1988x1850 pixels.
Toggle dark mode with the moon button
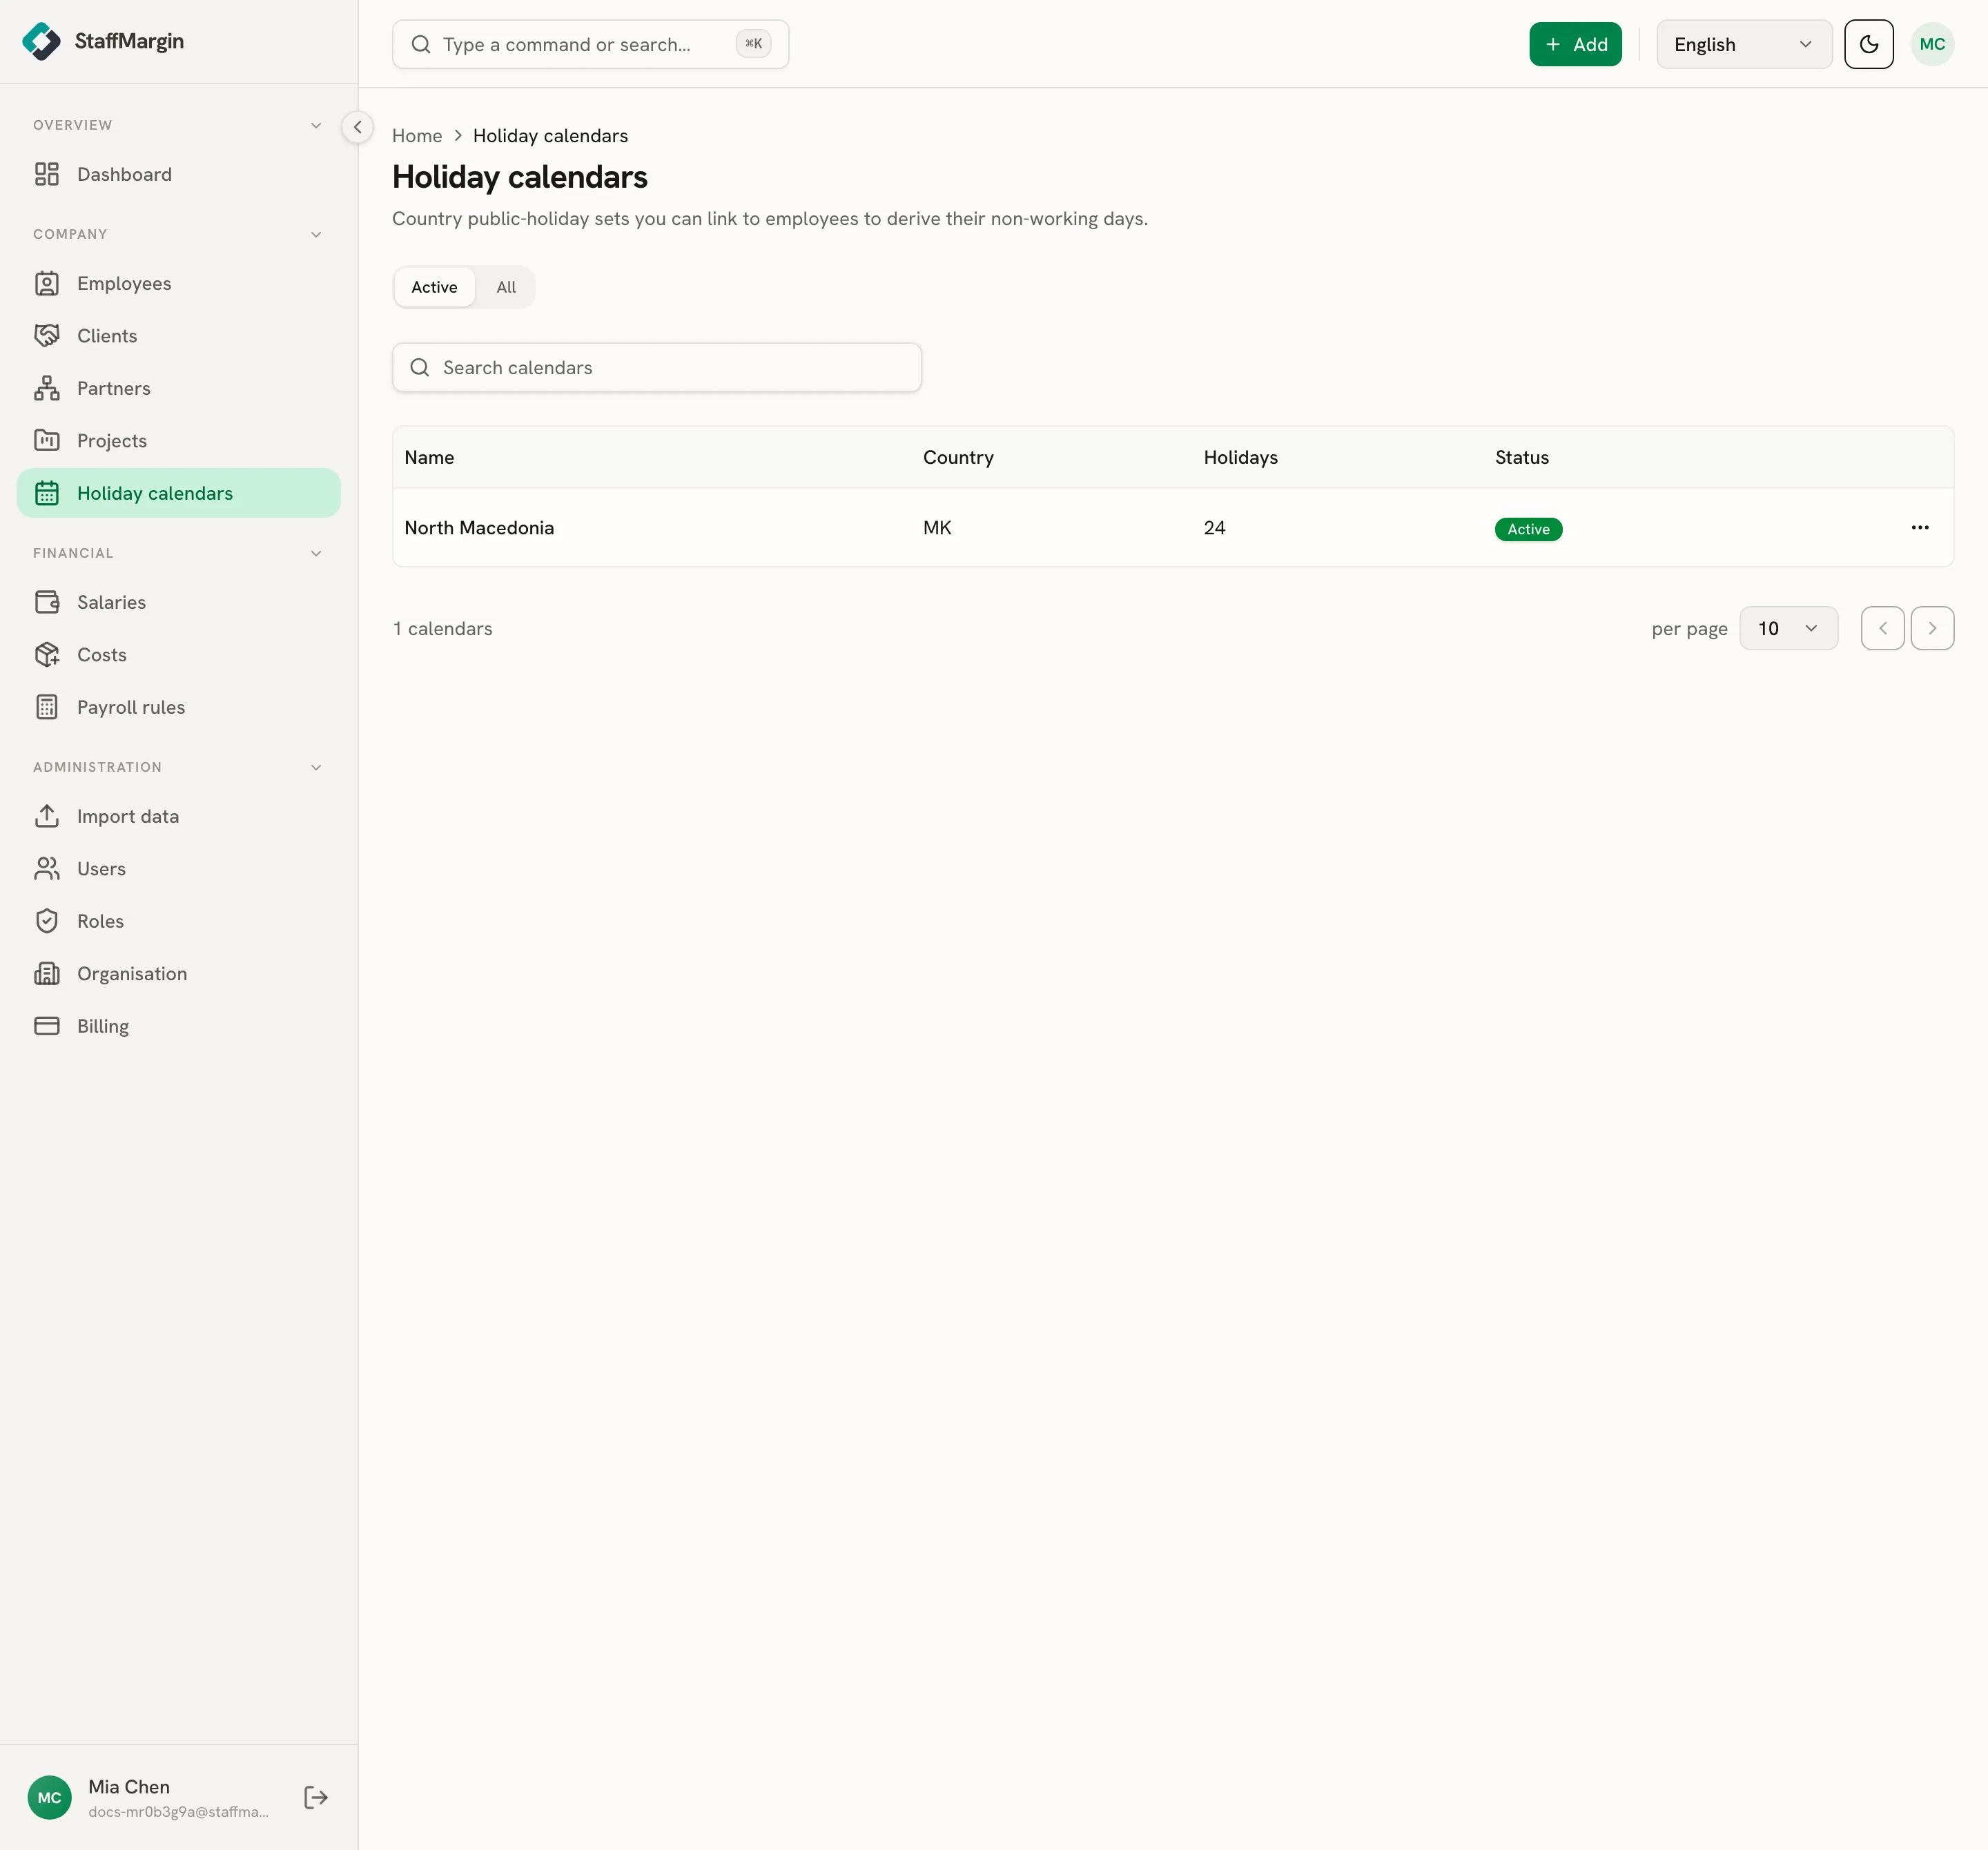1869,44
